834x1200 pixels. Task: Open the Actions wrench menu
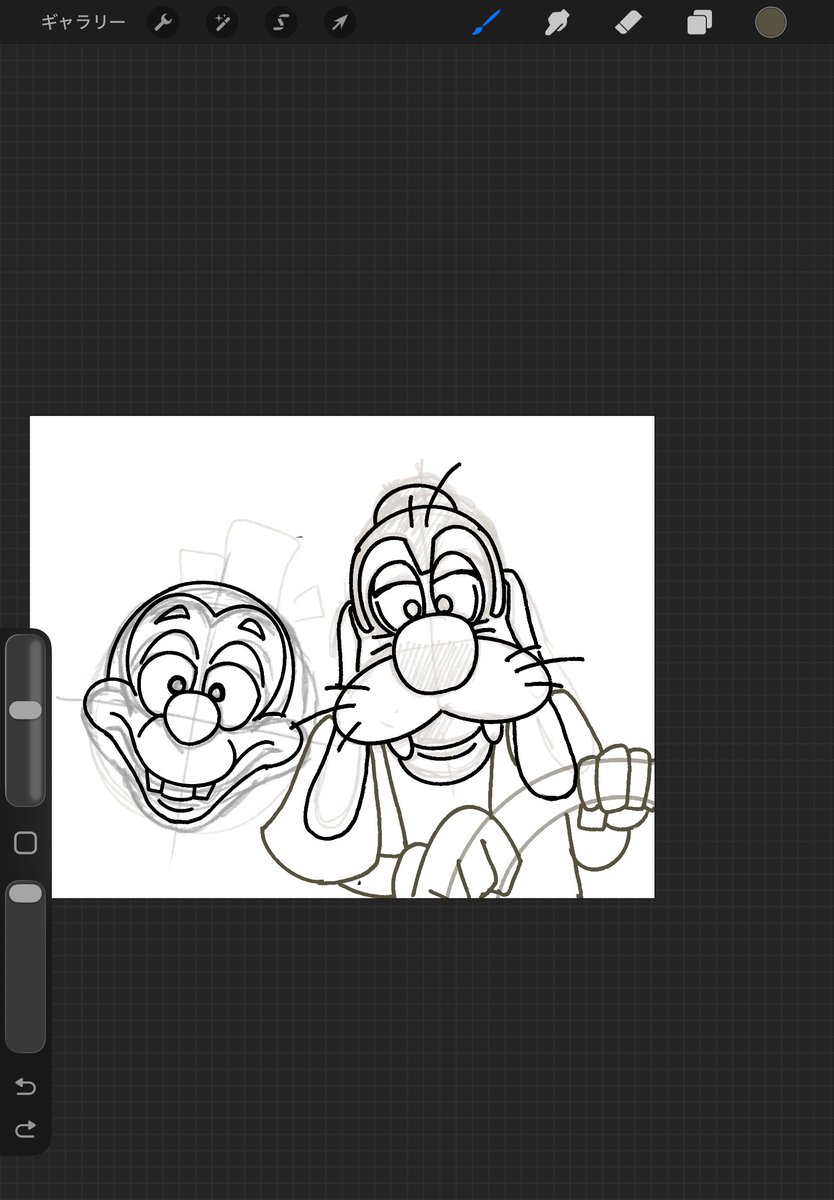(163, 22)
